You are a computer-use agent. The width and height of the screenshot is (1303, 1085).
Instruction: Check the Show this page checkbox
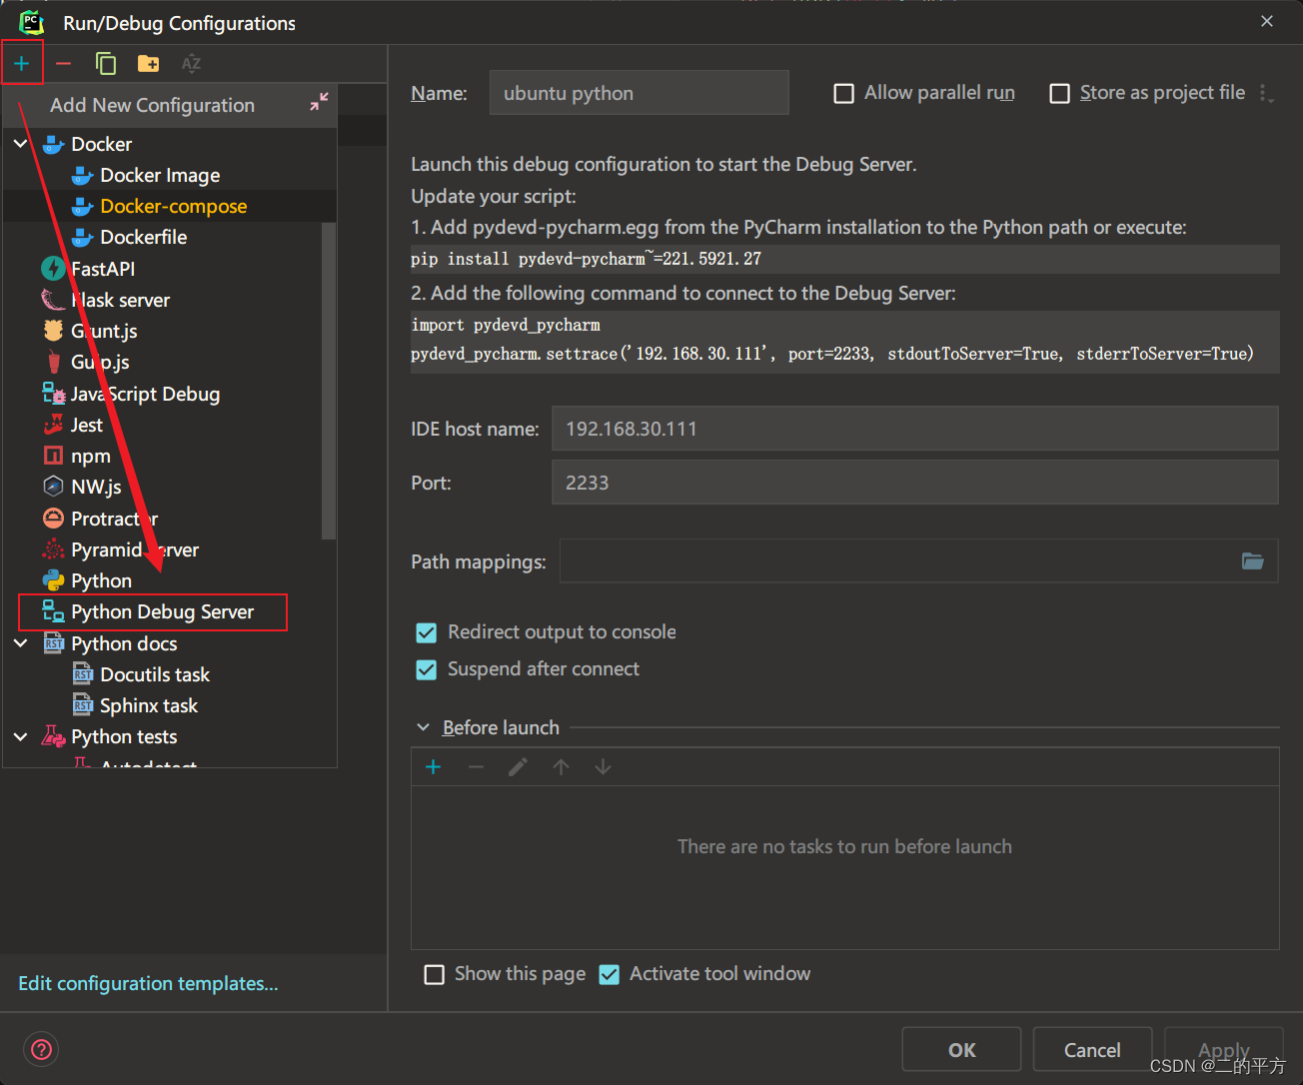[434, 975]
